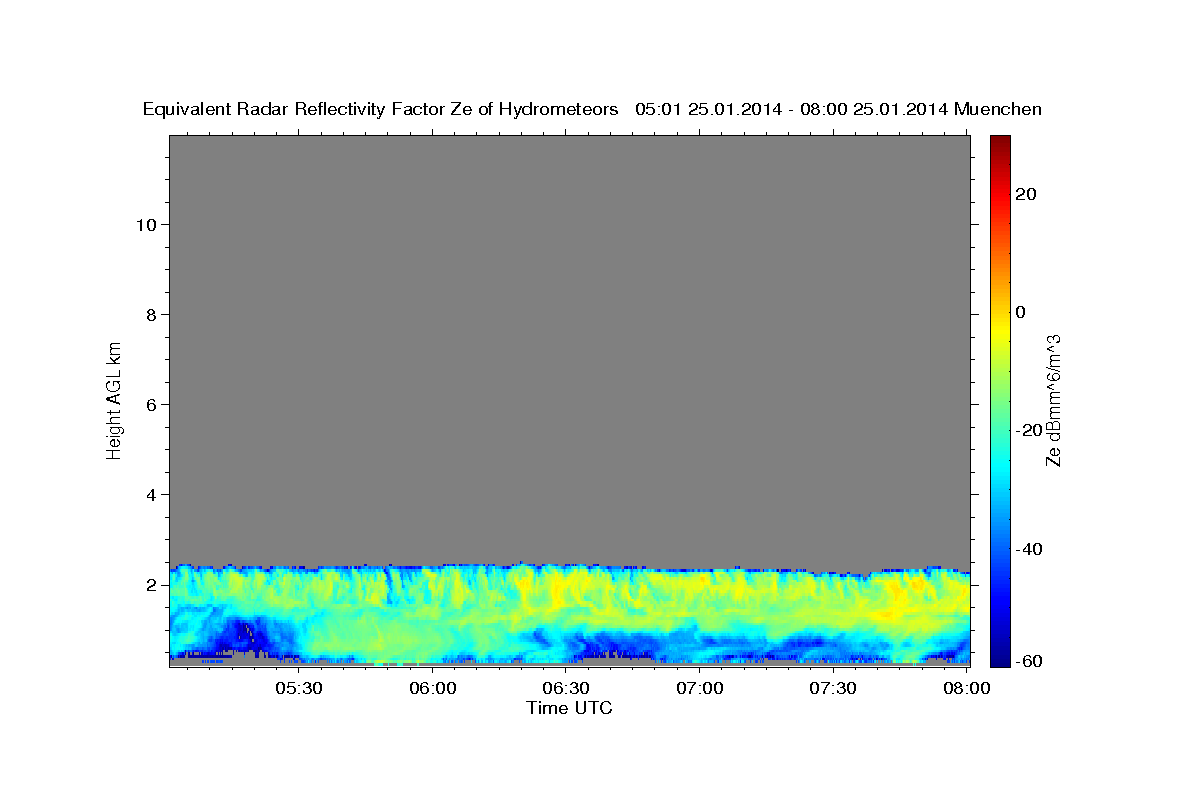Image resolution: width=1200 pixels, height=800 pixels.
Task: Click the height tick label 4
Action: pos(151,495)
